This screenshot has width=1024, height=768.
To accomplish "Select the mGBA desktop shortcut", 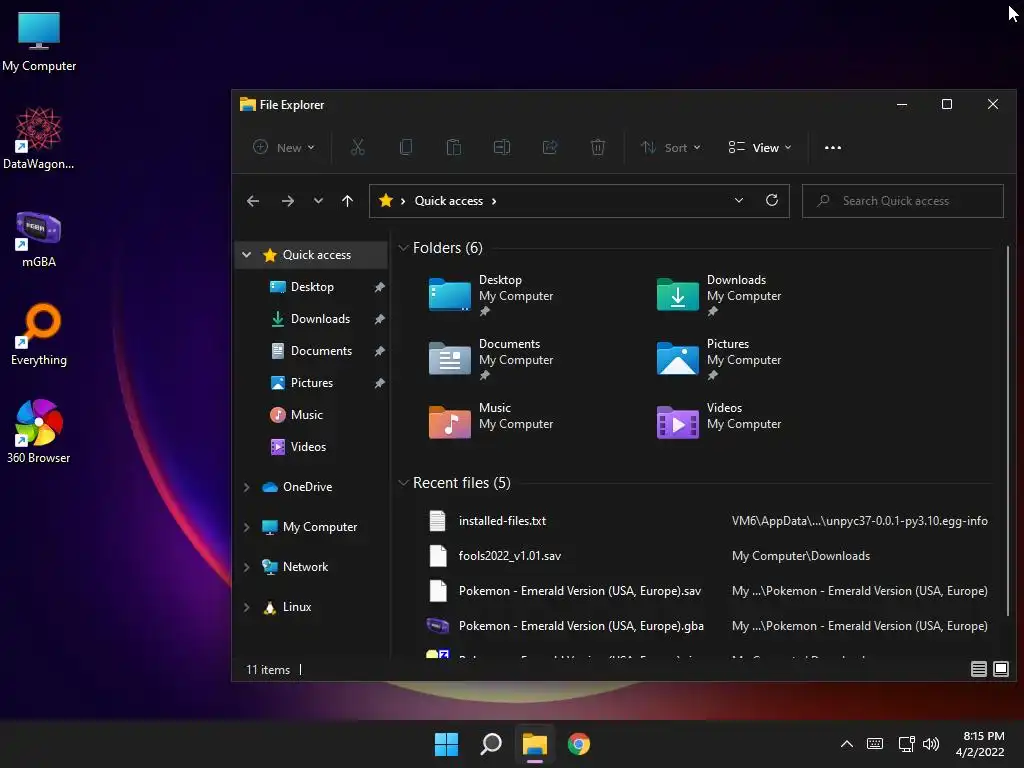I will coord(39,238).
